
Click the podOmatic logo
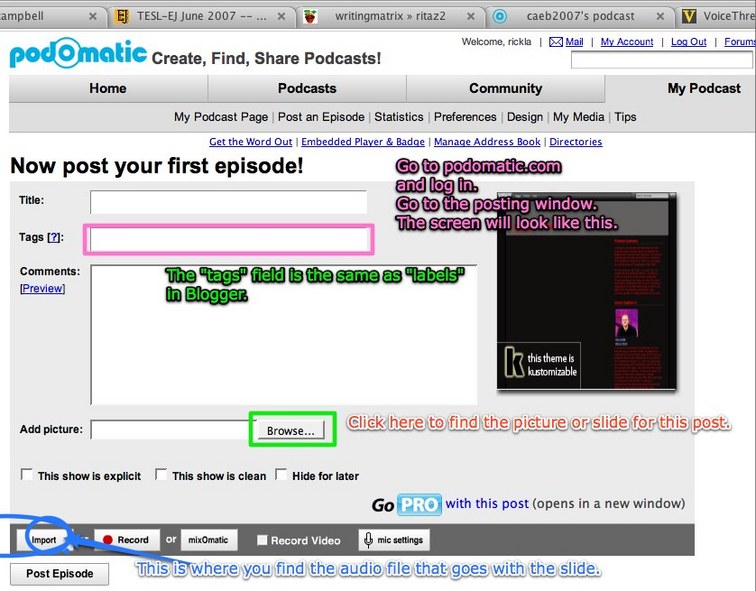[78, 54]
